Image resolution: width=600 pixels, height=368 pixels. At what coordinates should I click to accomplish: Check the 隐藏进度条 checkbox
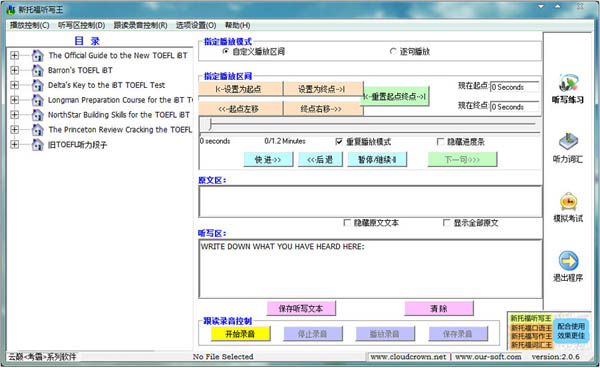click(440, 142)
